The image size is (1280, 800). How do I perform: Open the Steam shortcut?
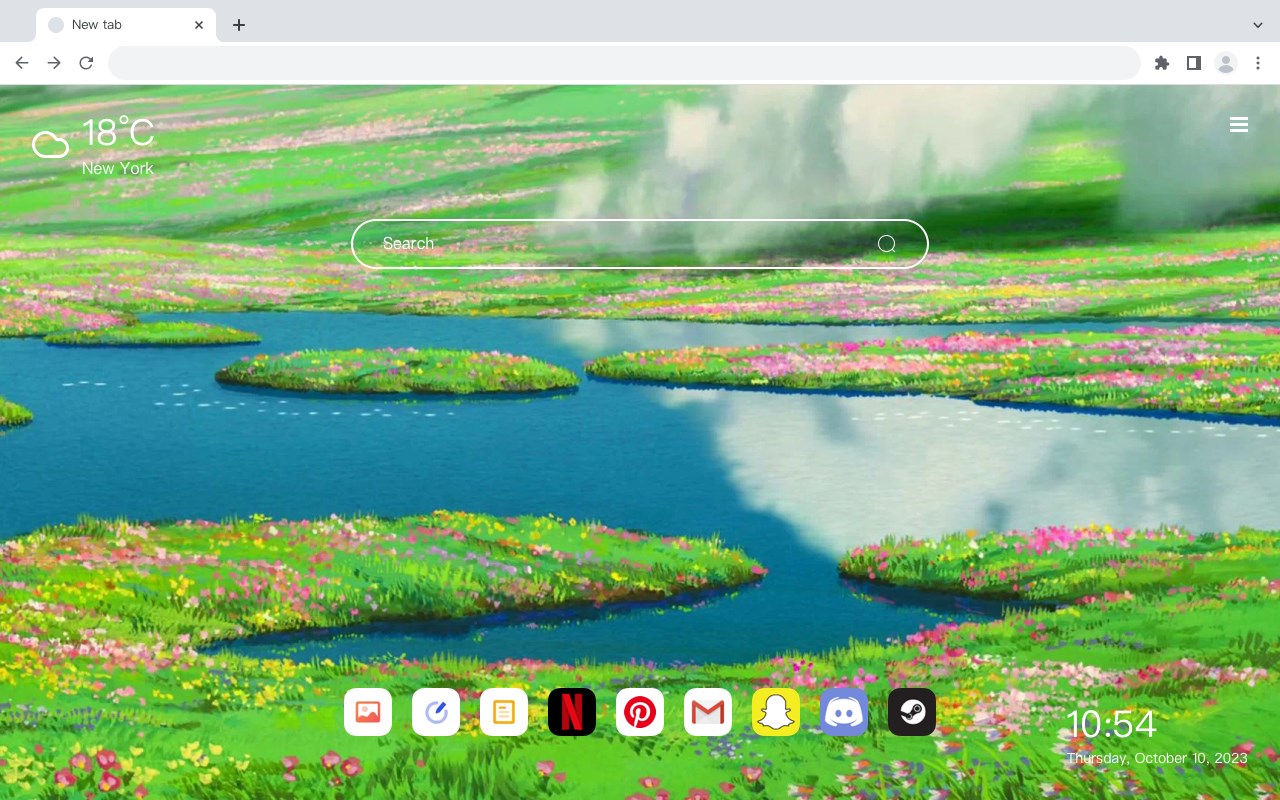click(x=912, y=712)
